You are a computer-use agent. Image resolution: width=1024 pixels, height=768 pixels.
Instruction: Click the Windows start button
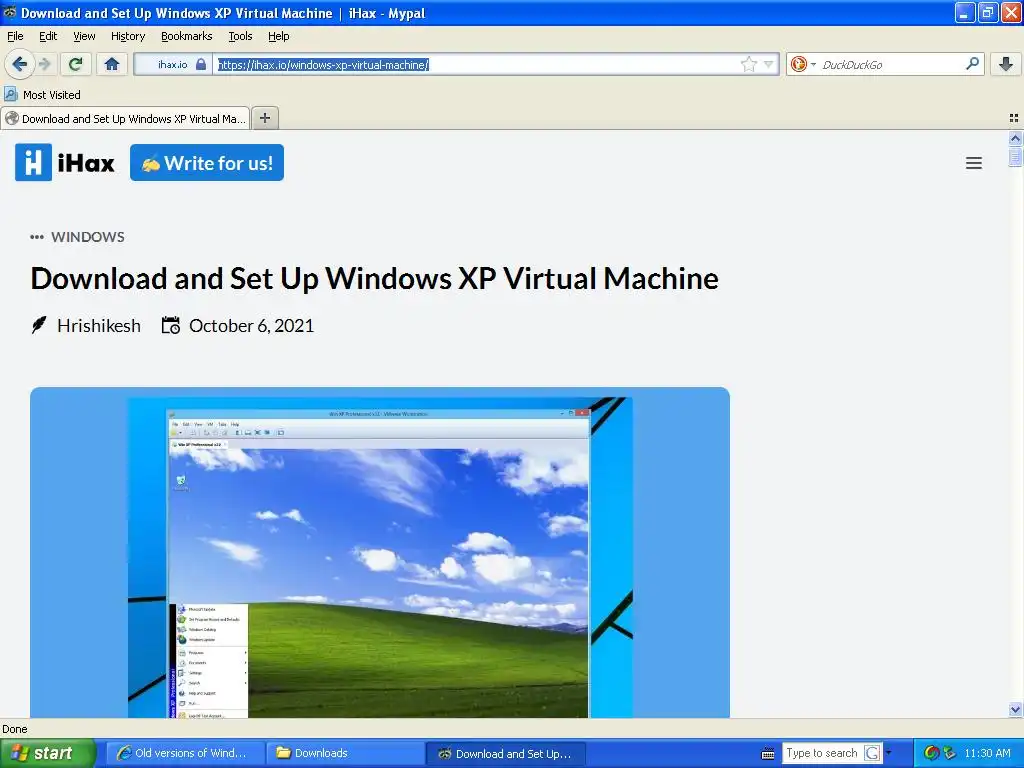(47, 753)
